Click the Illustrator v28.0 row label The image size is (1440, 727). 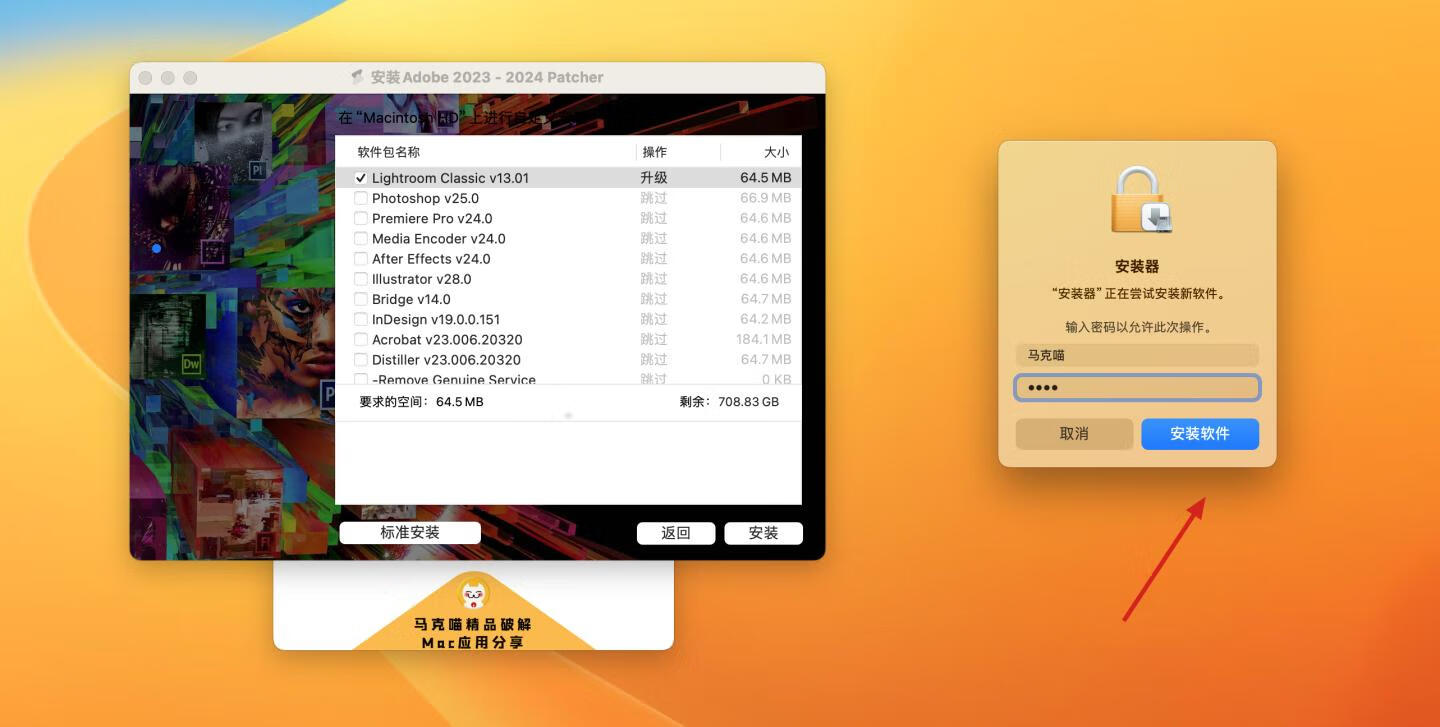click(x=422, y=279)
